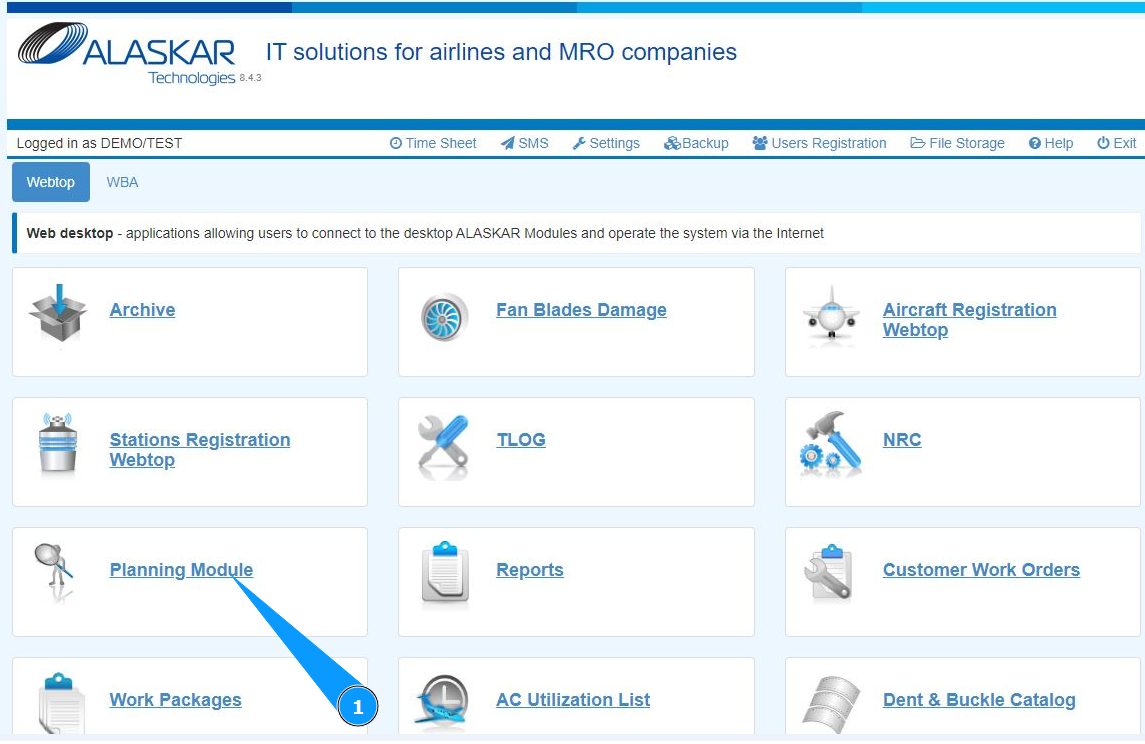
Task: Click the 'Web desktop' description text
Action: [x=425, y=233]
